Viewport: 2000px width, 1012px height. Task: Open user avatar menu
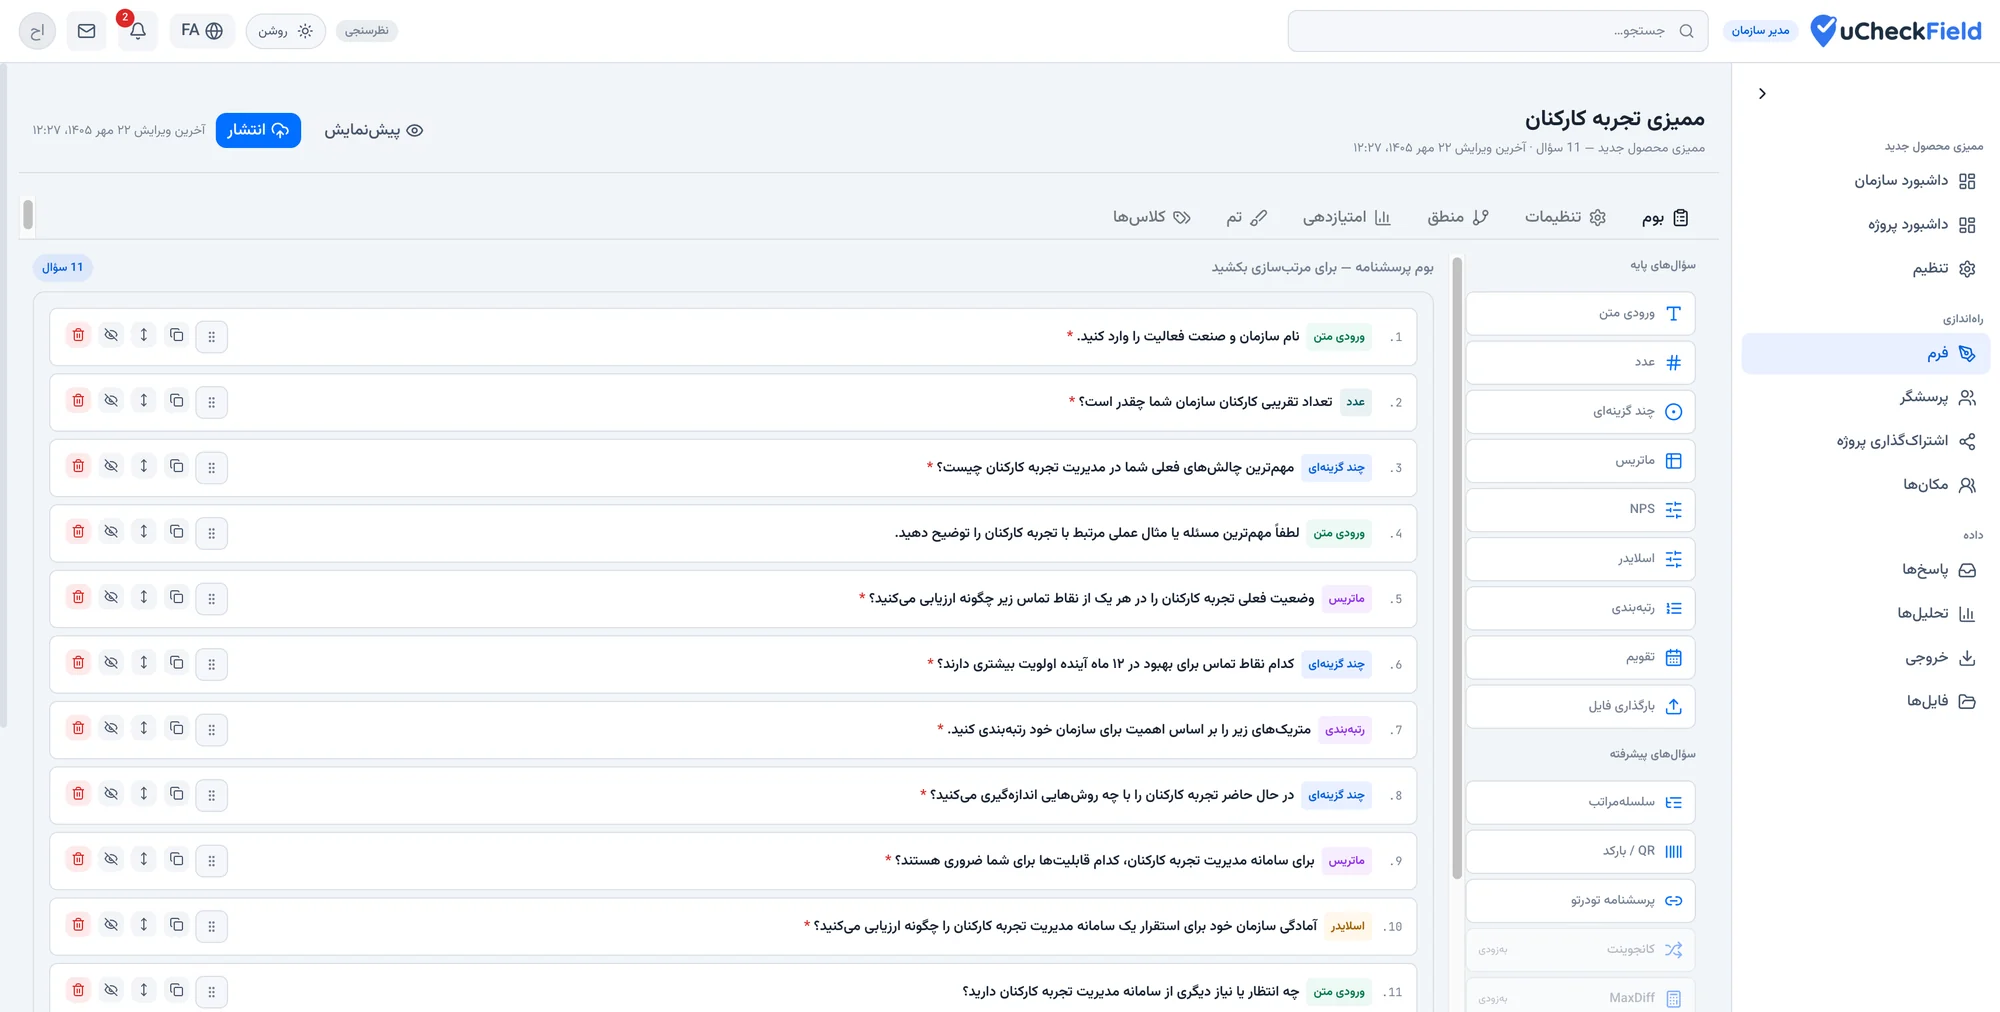point(37,31)
